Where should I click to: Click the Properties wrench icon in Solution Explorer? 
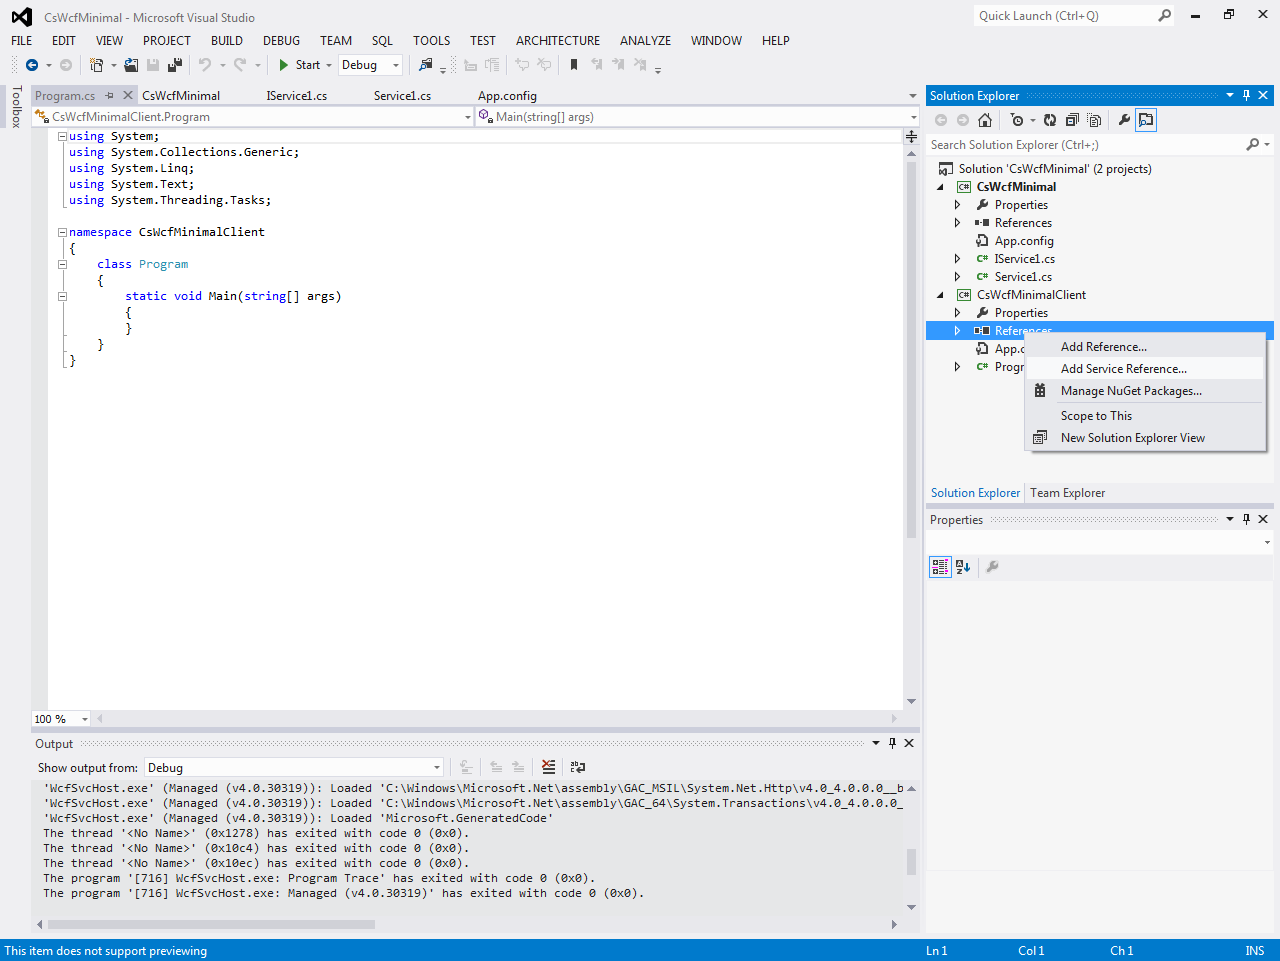[1122, 119]
